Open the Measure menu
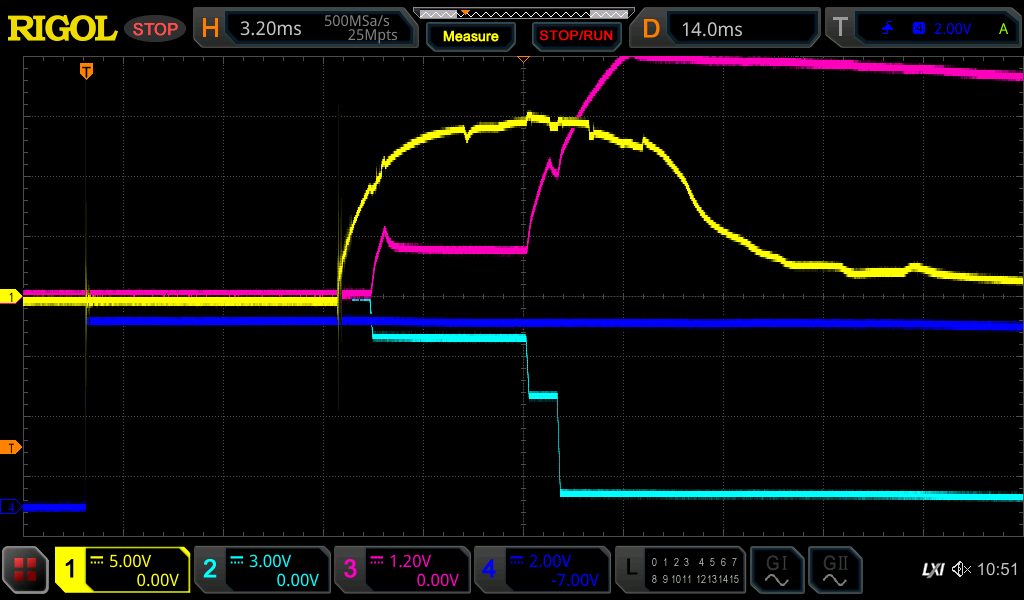1024x600 pixels. (x=470, y=36)
